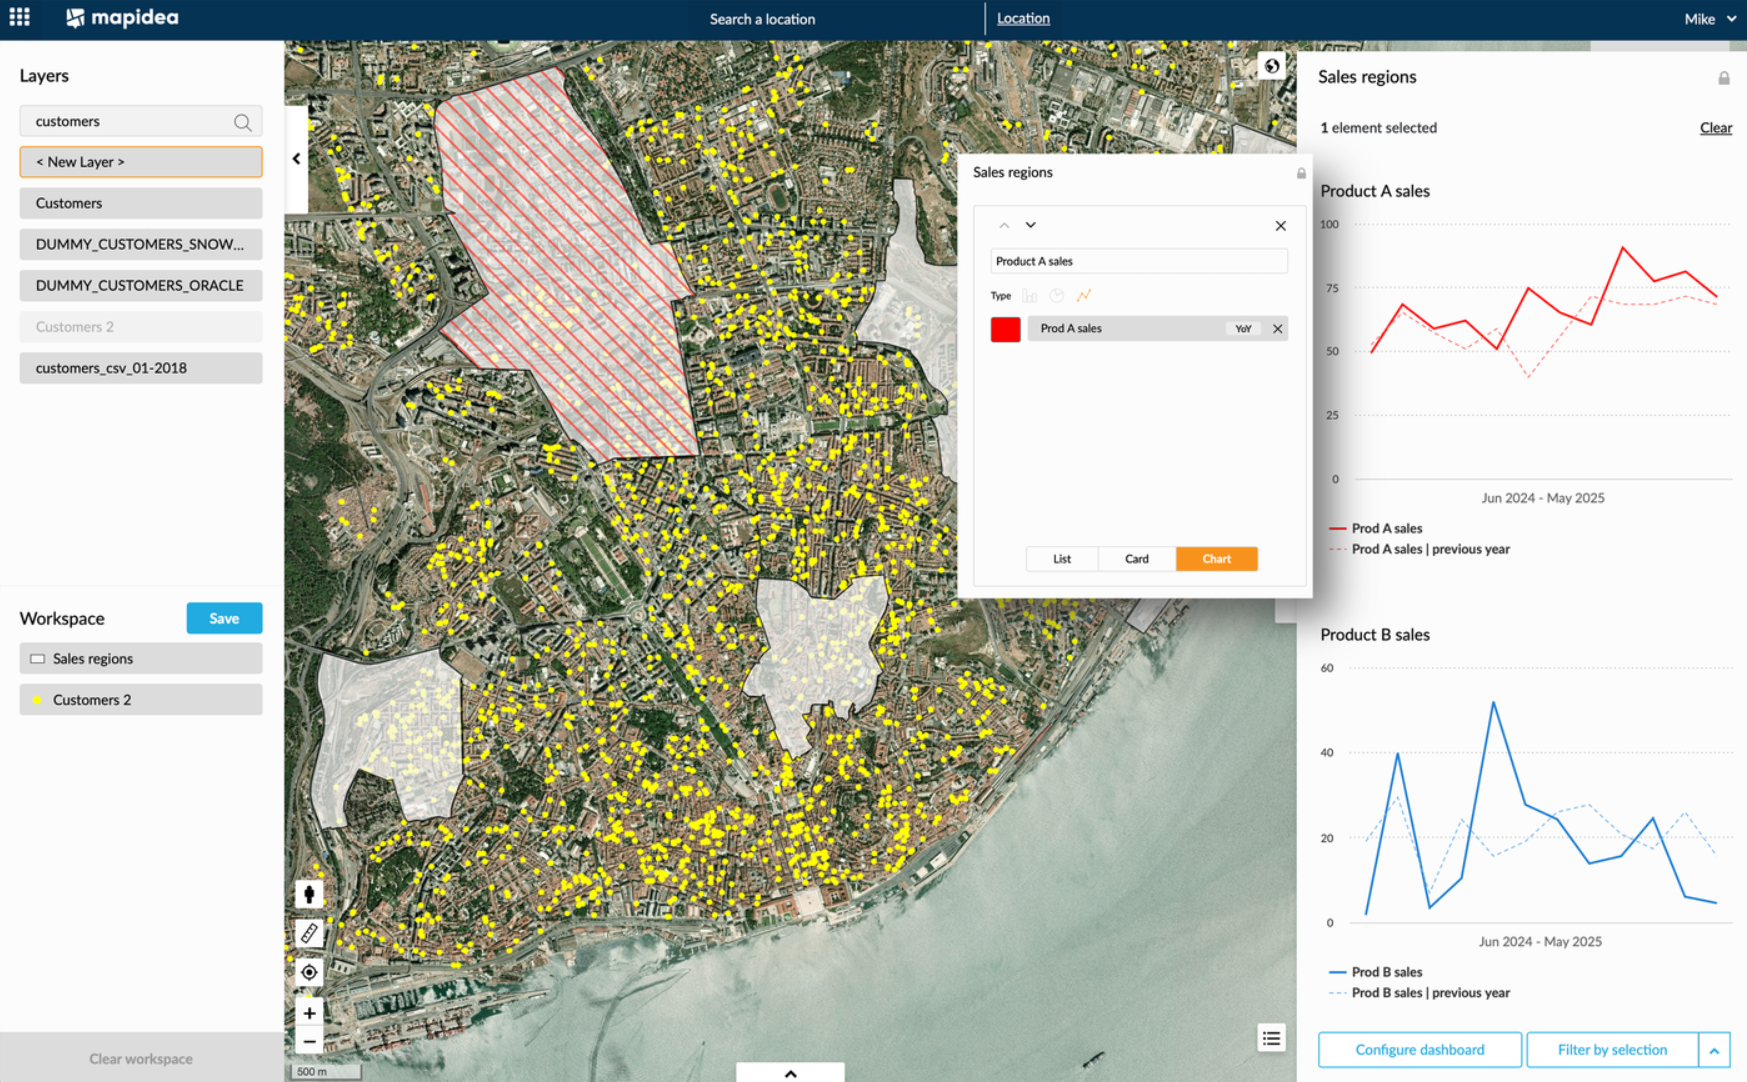Toggle Prod B sales previous year legend

coord(1419,993)
